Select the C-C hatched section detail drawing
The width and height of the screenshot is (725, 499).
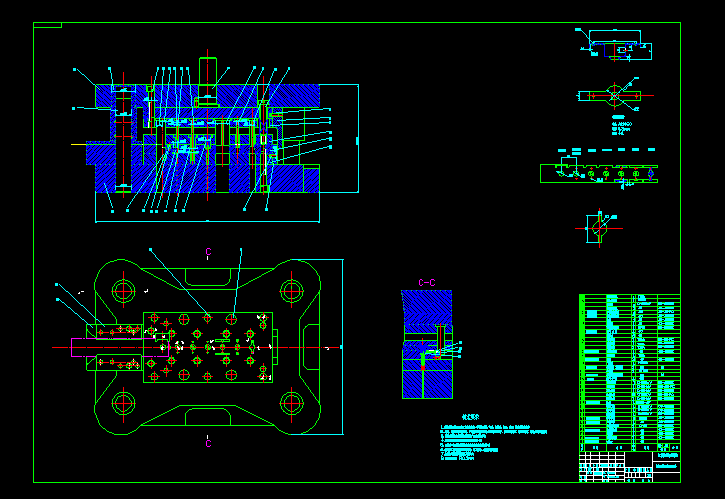click(x=427, y=345)
